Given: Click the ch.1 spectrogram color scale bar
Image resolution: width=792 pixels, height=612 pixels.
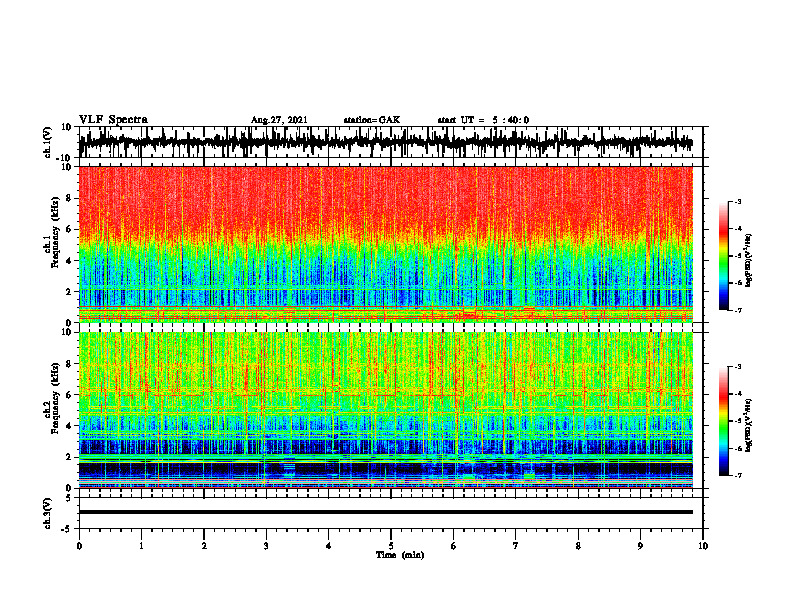Looking at the screenshot, I should point(723,256).
